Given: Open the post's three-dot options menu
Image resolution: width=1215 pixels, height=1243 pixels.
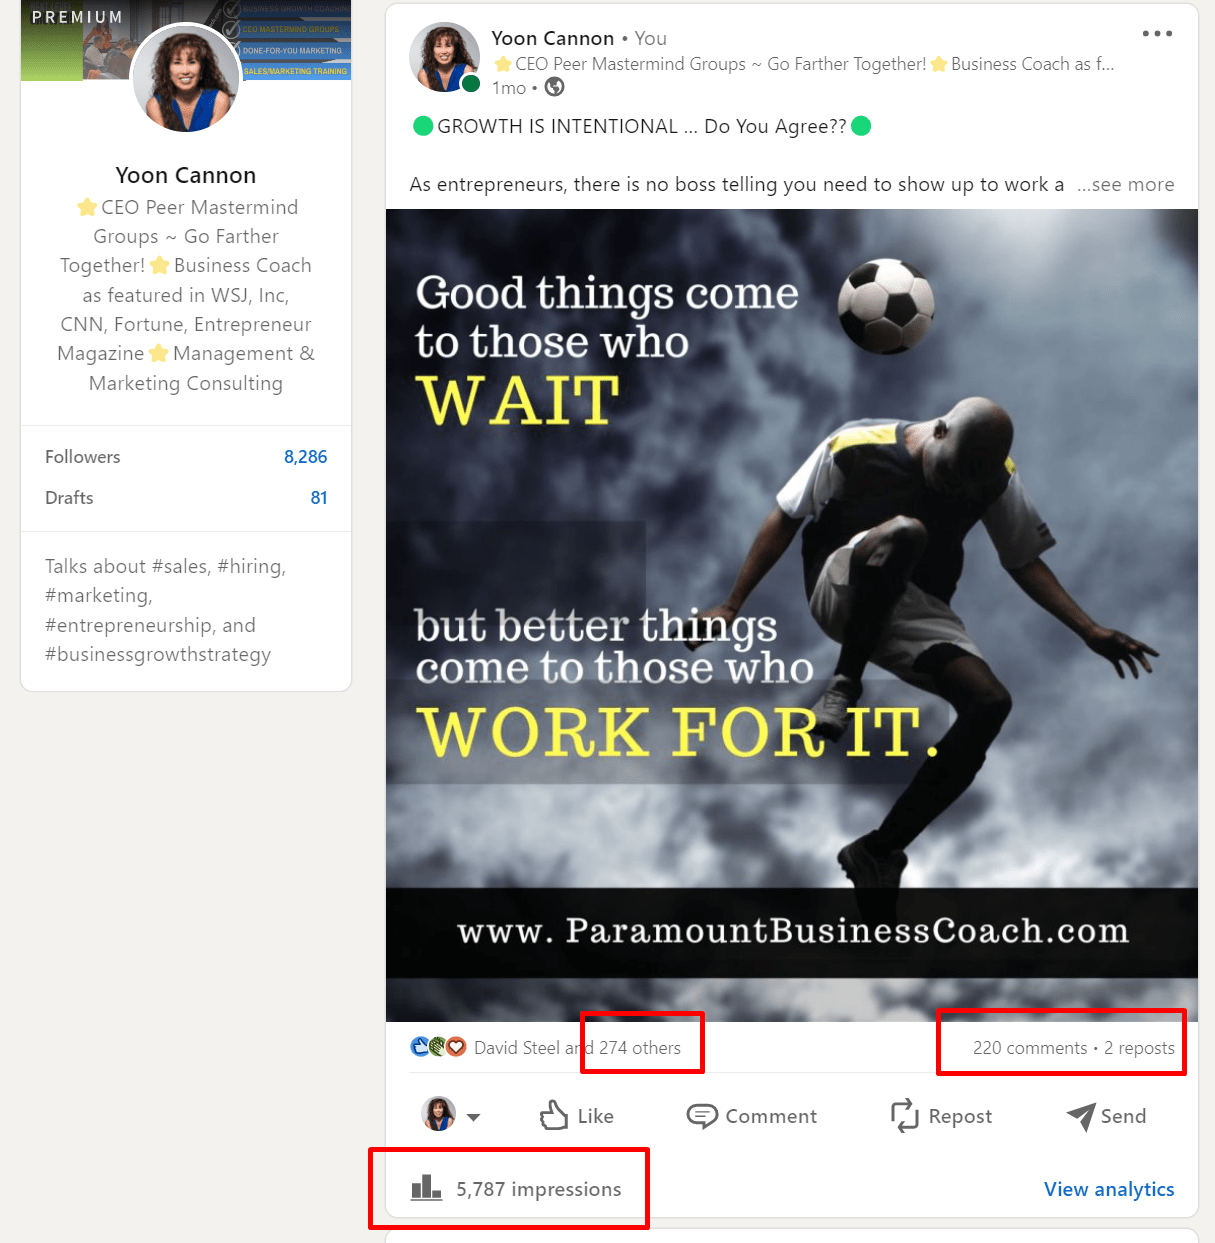Looking at the screenshot, I should (x=1157, y=34).
